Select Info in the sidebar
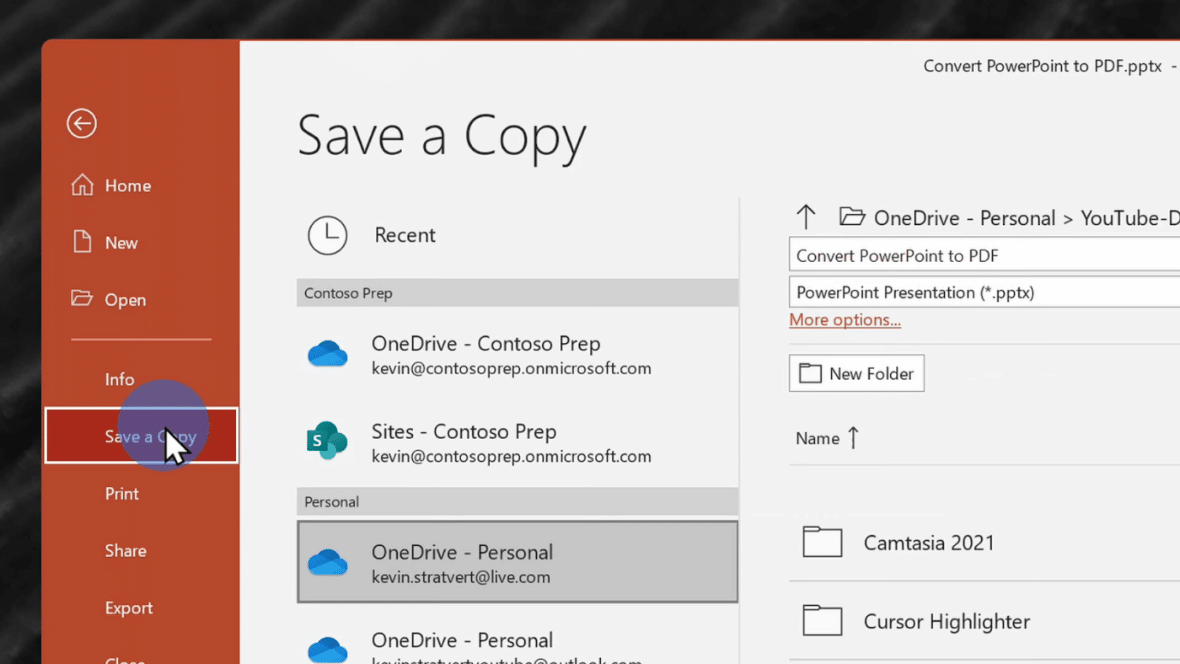Screen dimensions: 1180x664 [119, 379]
